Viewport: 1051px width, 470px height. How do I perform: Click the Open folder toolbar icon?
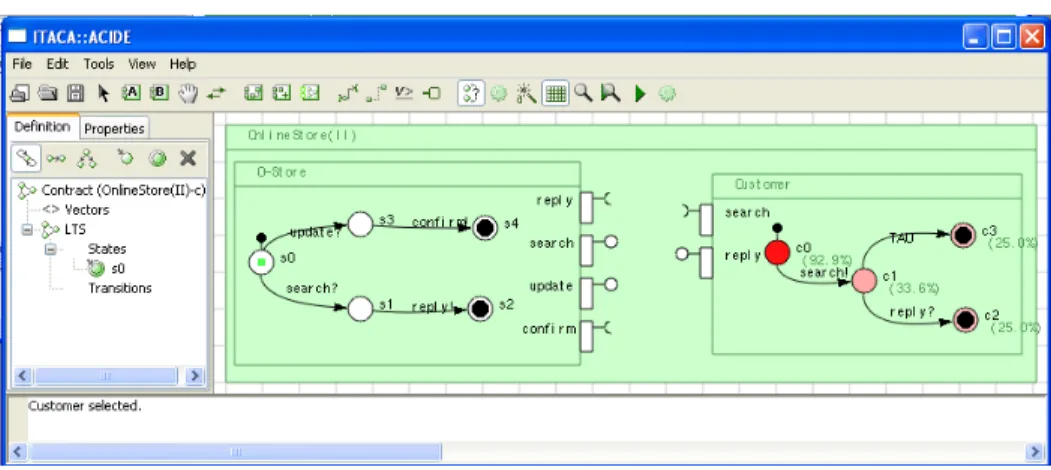pyautogui.click(x=48, y=93)
